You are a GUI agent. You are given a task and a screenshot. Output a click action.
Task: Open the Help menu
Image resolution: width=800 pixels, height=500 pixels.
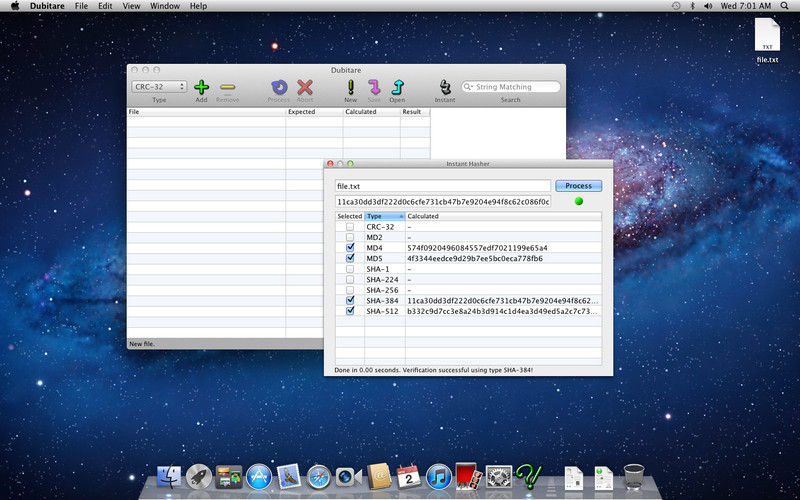[x=198, y=6]
